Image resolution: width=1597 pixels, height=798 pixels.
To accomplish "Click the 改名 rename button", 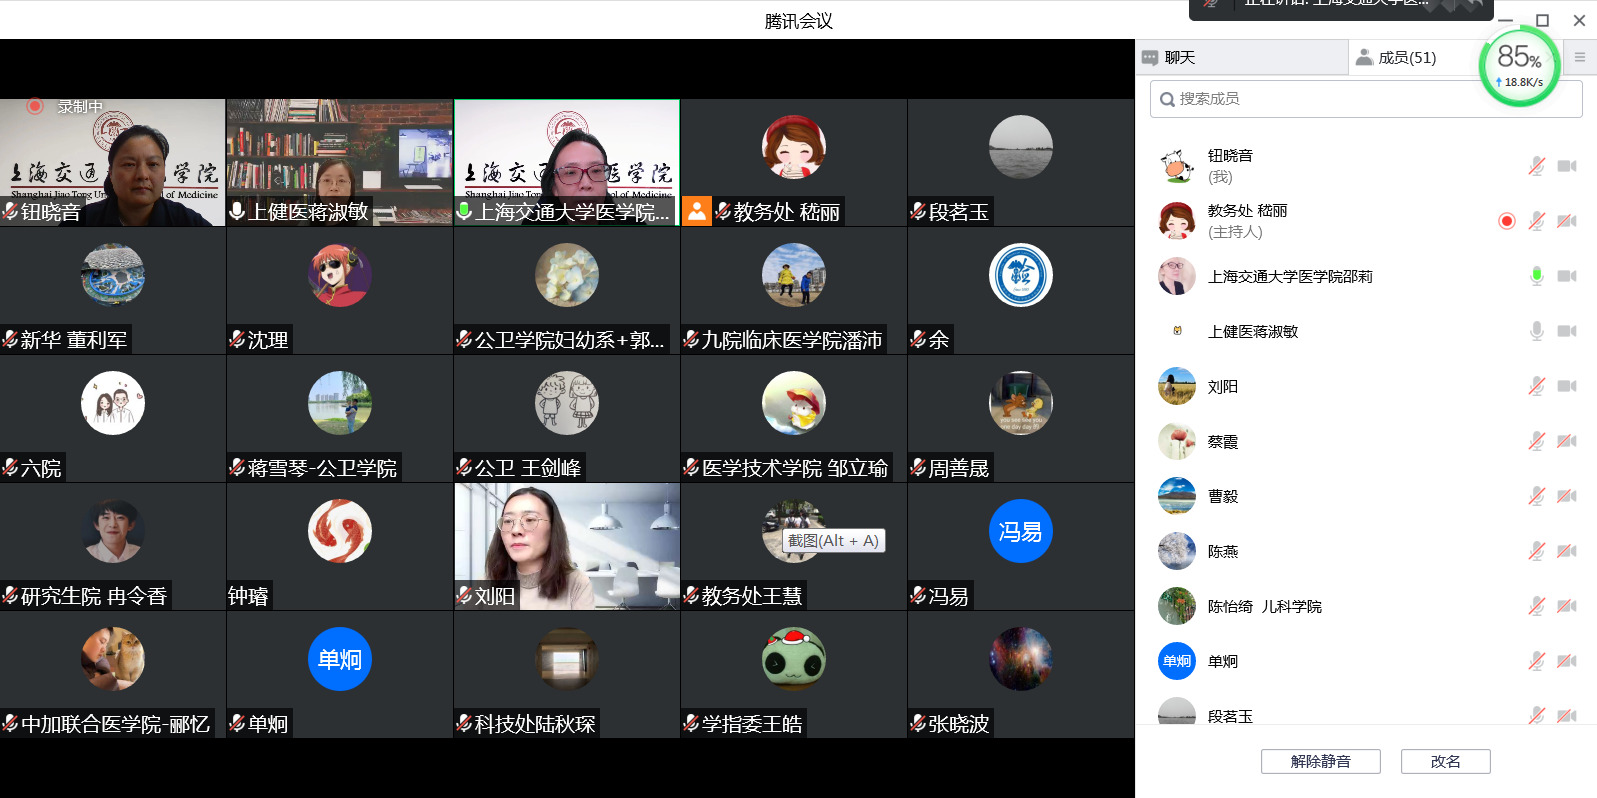I will [1445, 761].
